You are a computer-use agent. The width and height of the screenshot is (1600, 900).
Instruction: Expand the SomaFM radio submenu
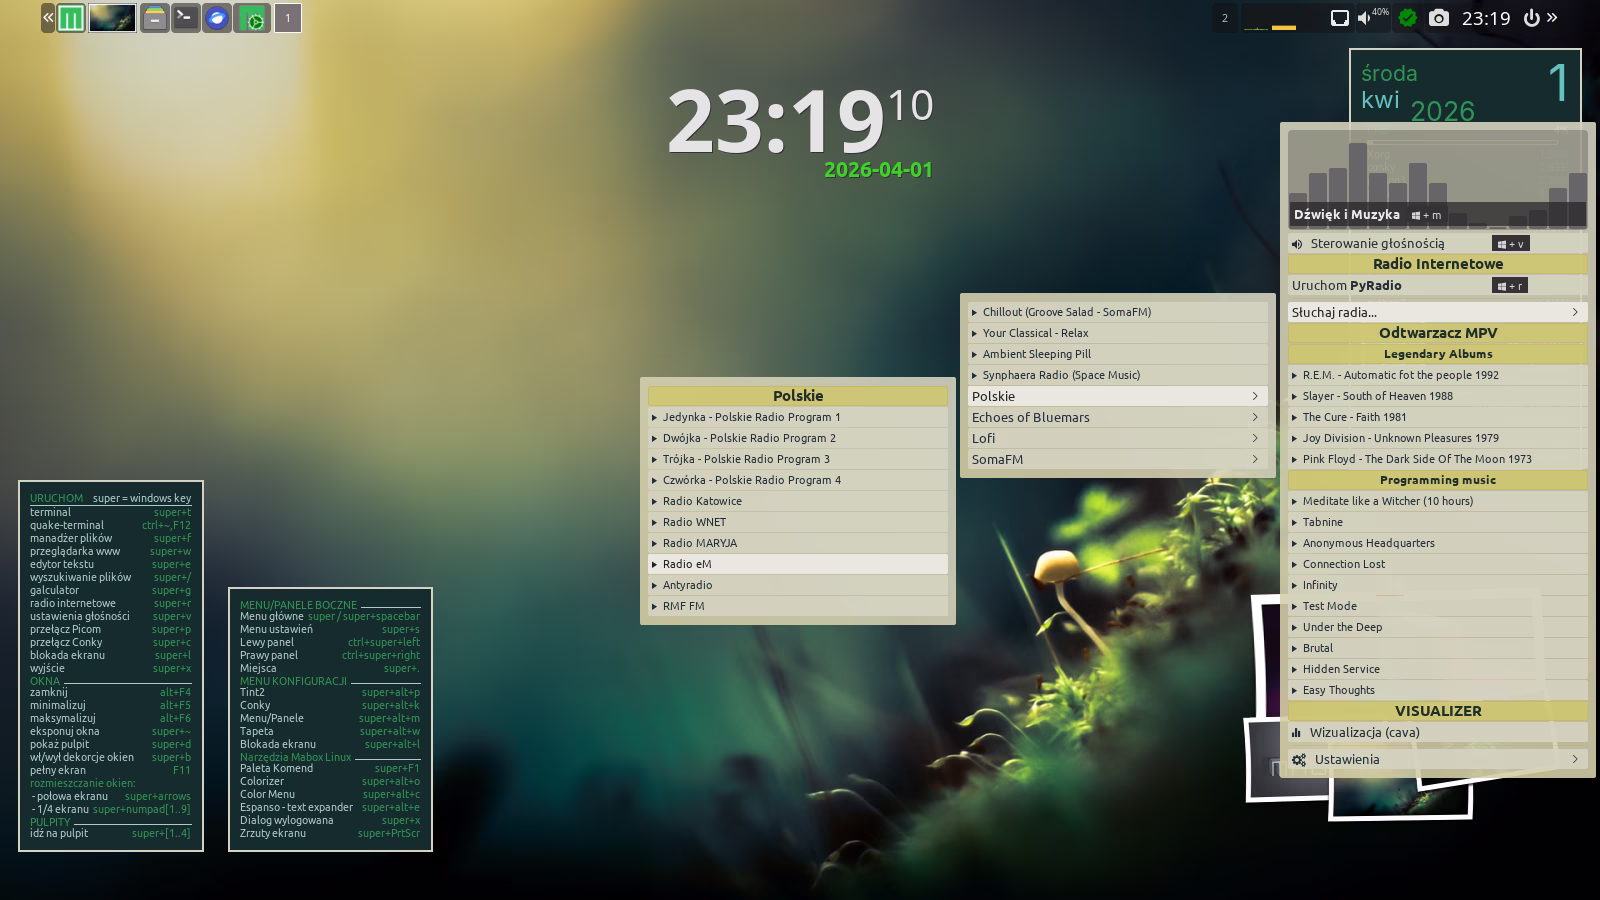tap(1113, 459)
